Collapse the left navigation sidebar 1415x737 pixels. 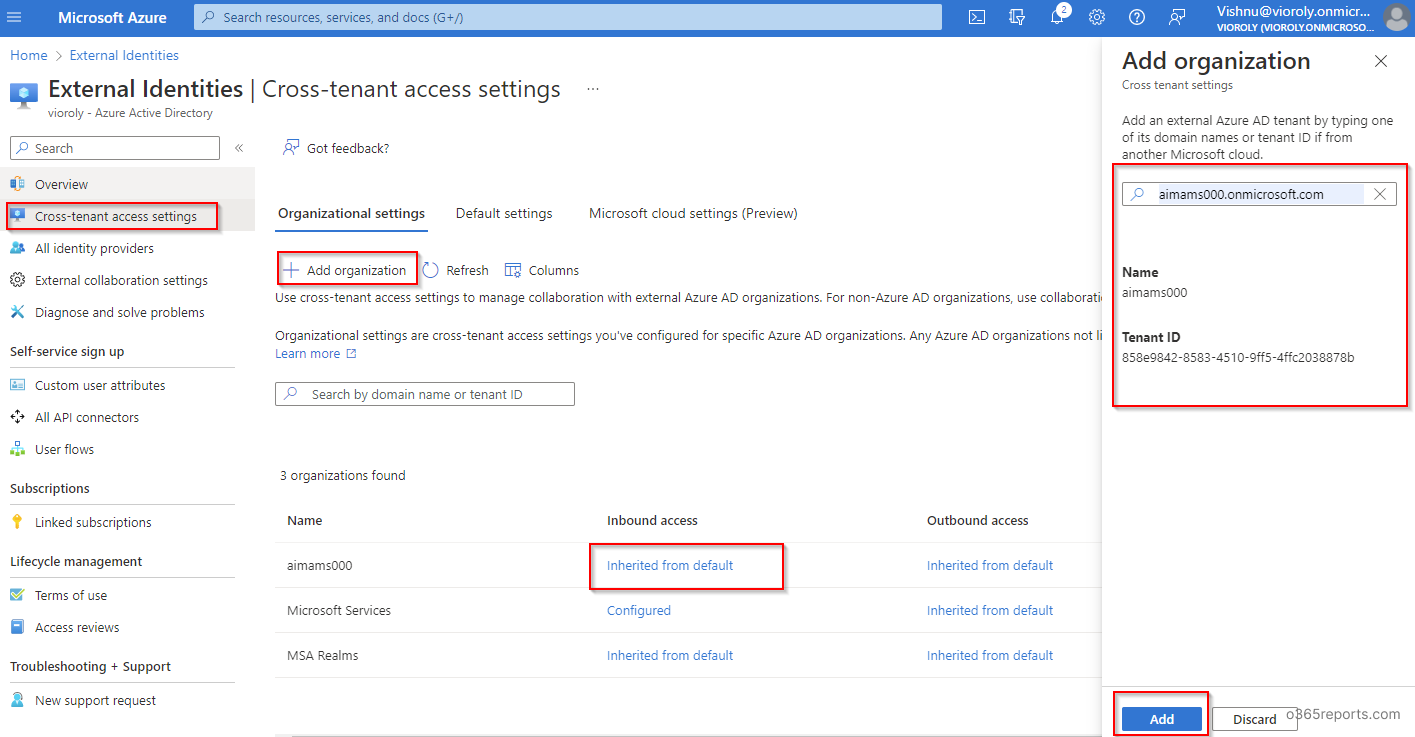pyautogui.click(x=239, y=148)
